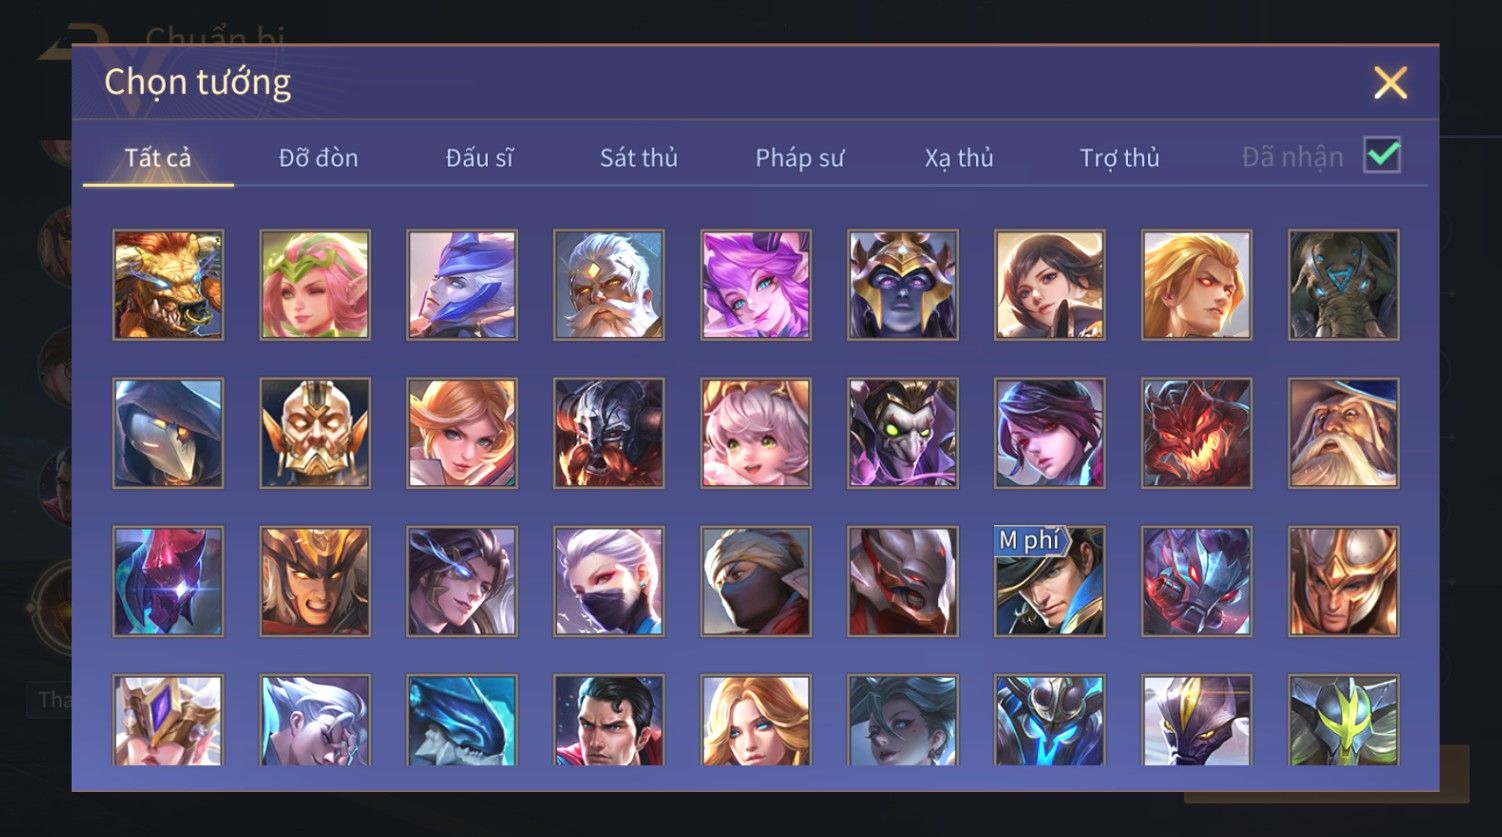This screenshot has width=1502, height=837.
Task: Pick the hero marked M phí
Action: click(x=1050, y=581)
